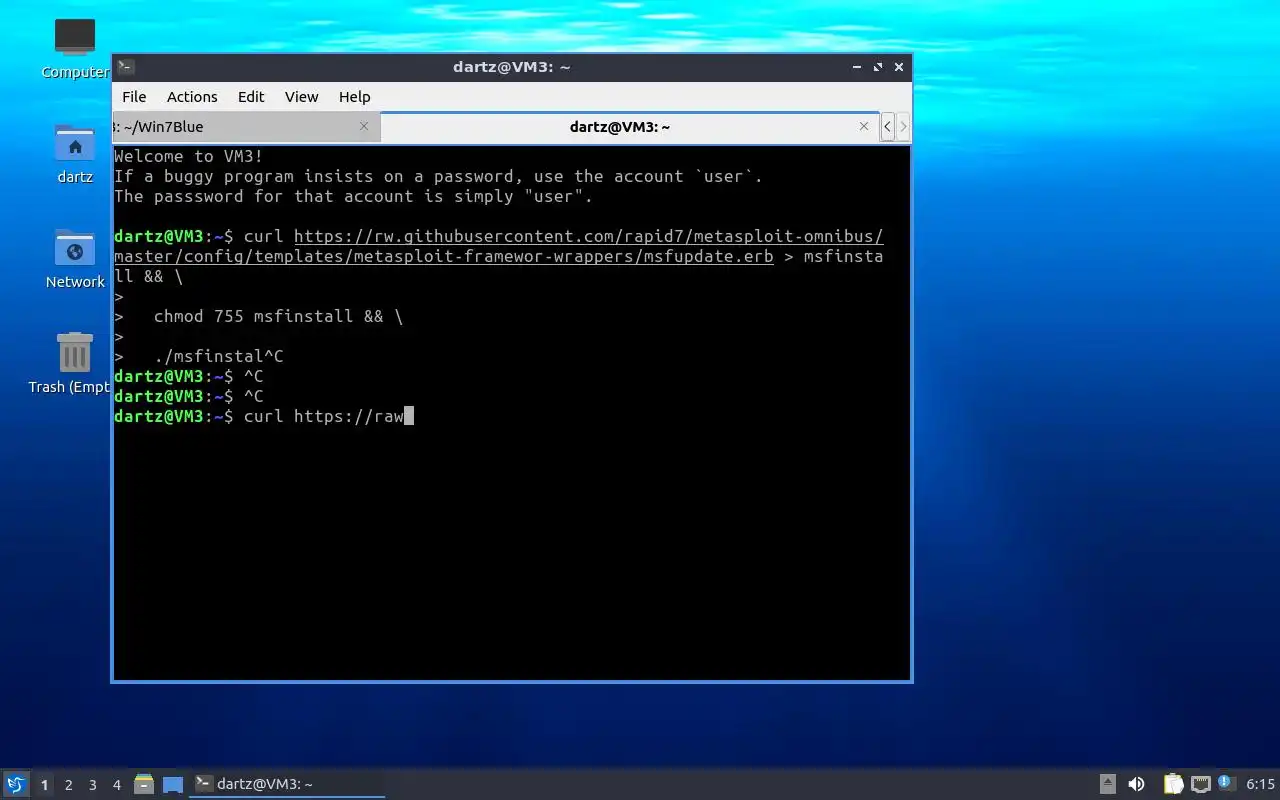Image resolution: width=1280 pixels, height=800 pixels.
Task: Switch to the ~/Win7Blue terminal tab
Action: coord(246,127)
